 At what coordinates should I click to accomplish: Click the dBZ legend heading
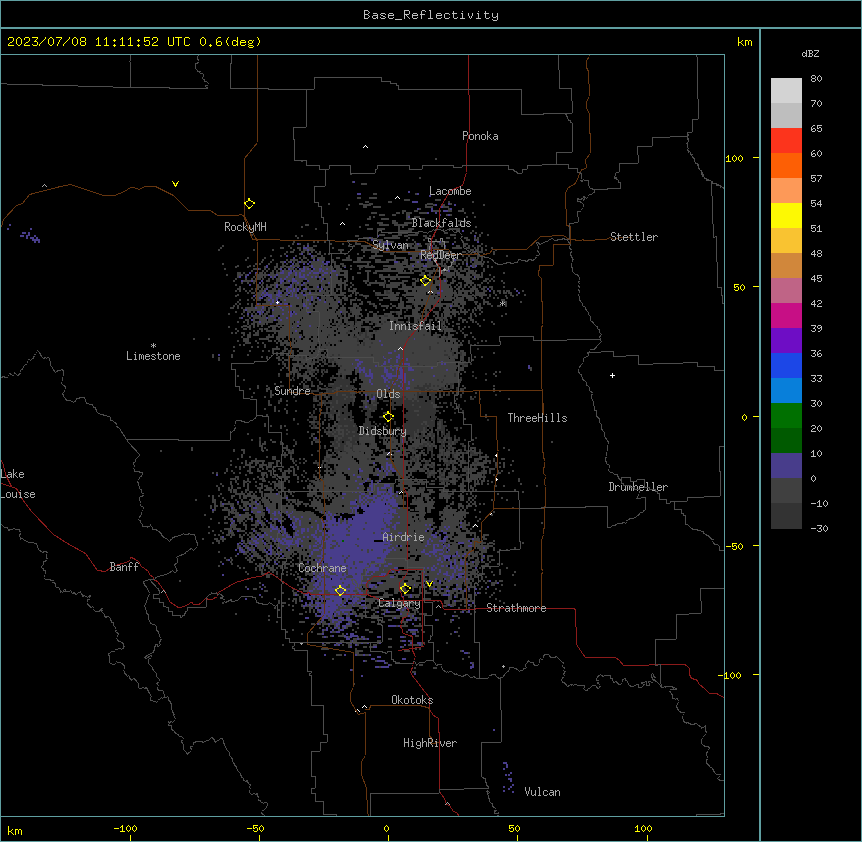[x=810, y=53]
